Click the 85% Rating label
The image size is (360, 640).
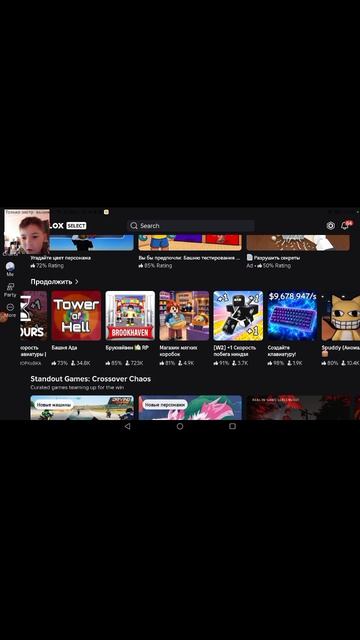pyautogui.click(x=155, y=266)
